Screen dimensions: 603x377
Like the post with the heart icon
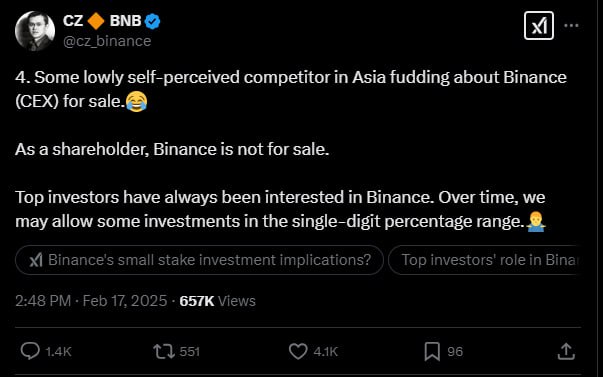click(298, 351)
